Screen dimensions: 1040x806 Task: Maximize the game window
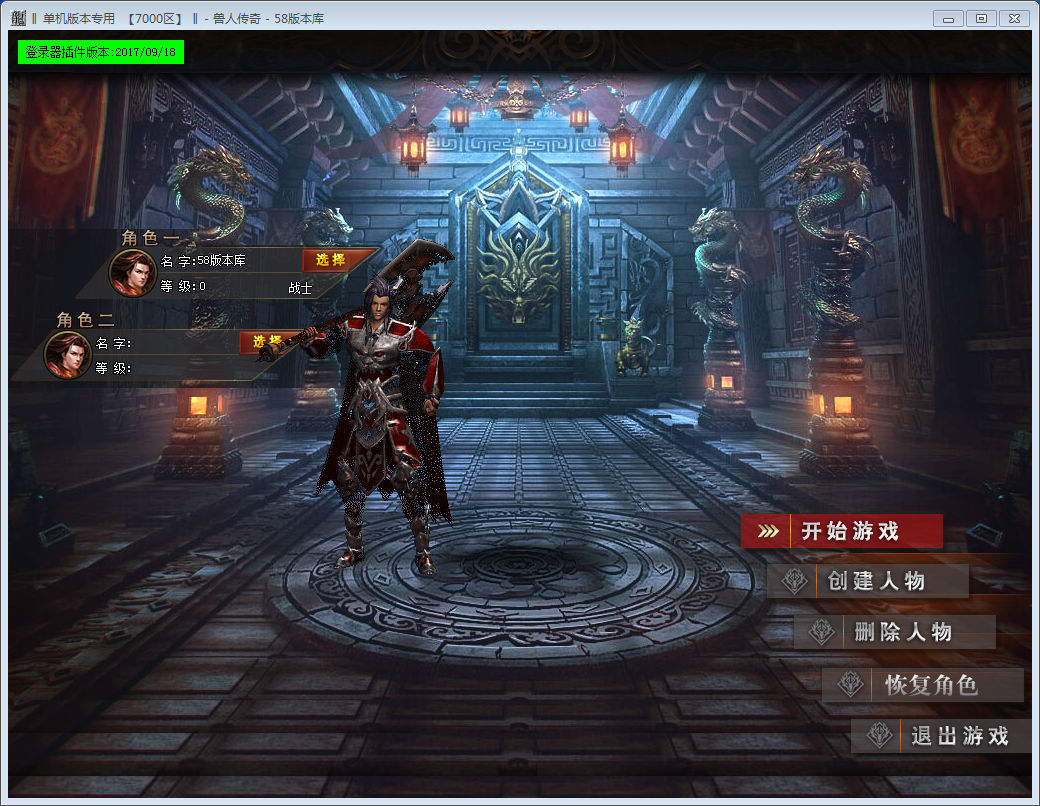(x=981, y=19)
